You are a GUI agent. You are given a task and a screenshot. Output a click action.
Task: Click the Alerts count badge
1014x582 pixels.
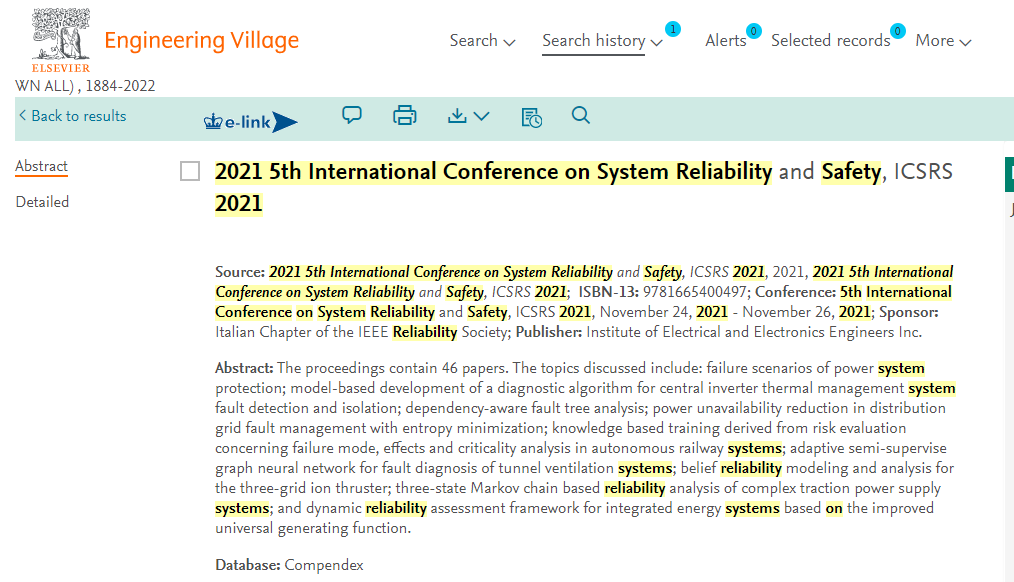(753, 30)
